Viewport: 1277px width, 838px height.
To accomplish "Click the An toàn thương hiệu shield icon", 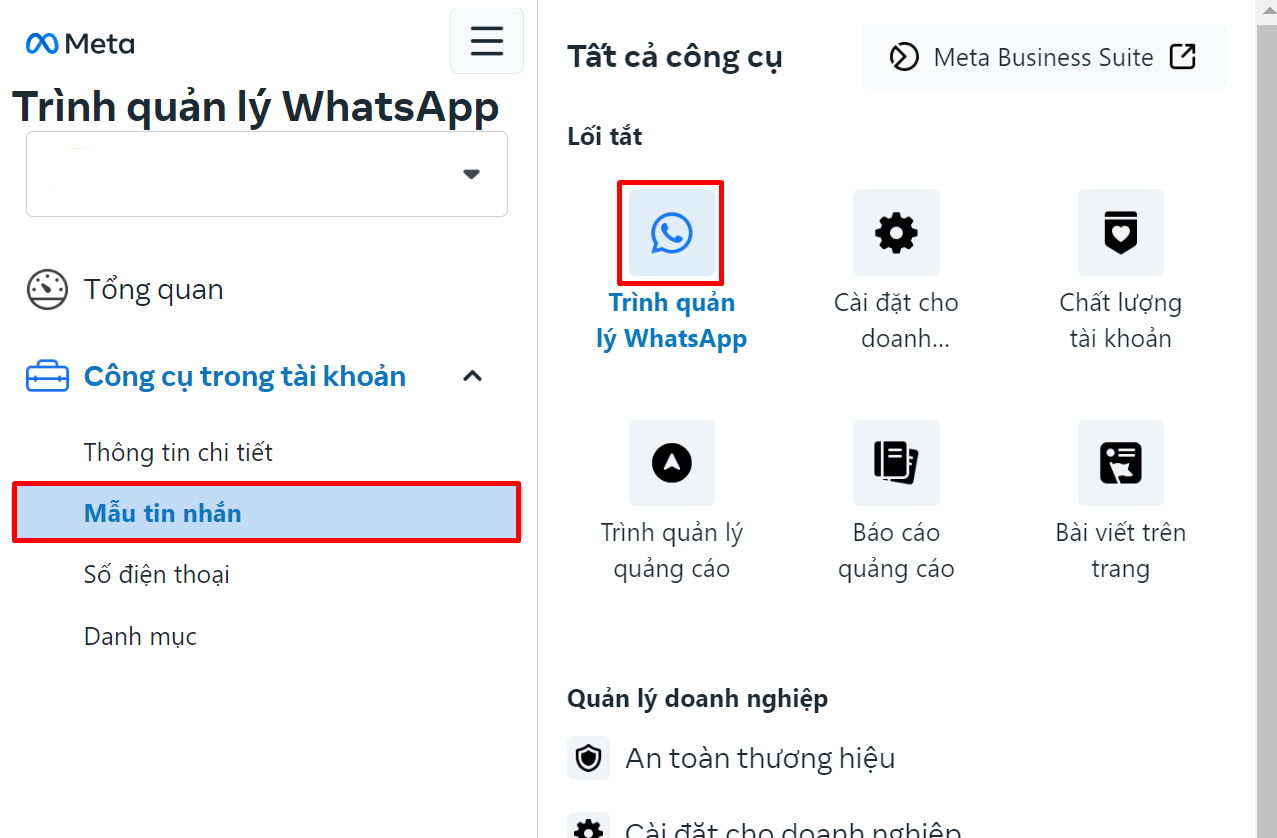I will (588, 759).
